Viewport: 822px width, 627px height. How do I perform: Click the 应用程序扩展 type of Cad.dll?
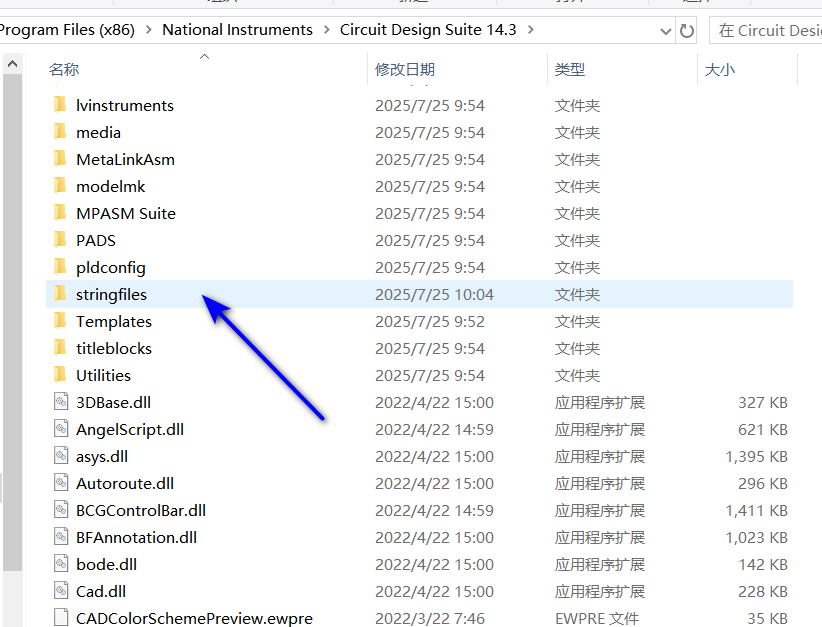tap(600, 591)
